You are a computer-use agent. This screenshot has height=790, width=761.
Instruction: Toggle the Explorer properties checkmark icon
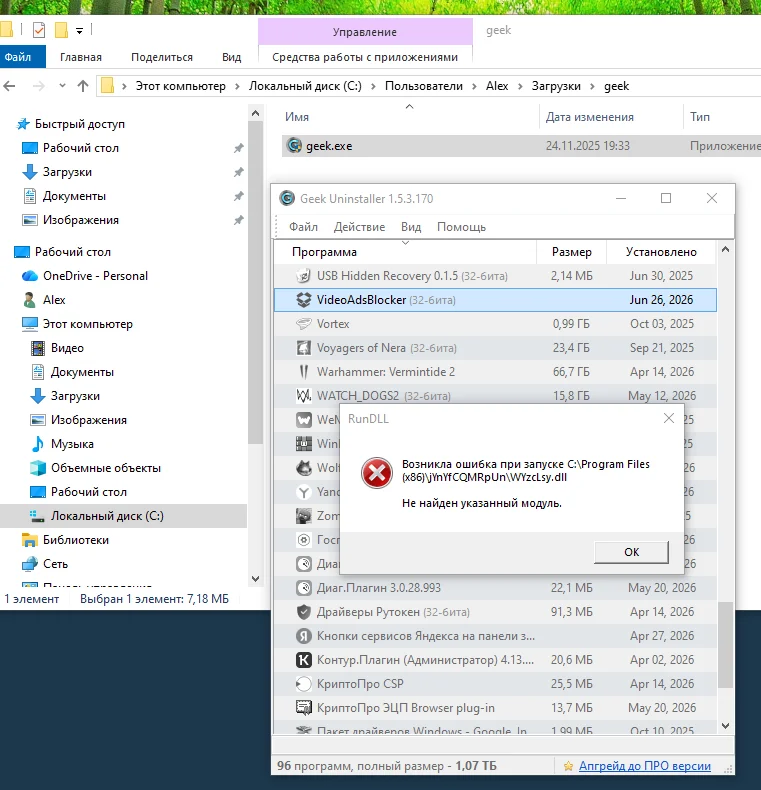pyautogui.click(x=39, y=30)
